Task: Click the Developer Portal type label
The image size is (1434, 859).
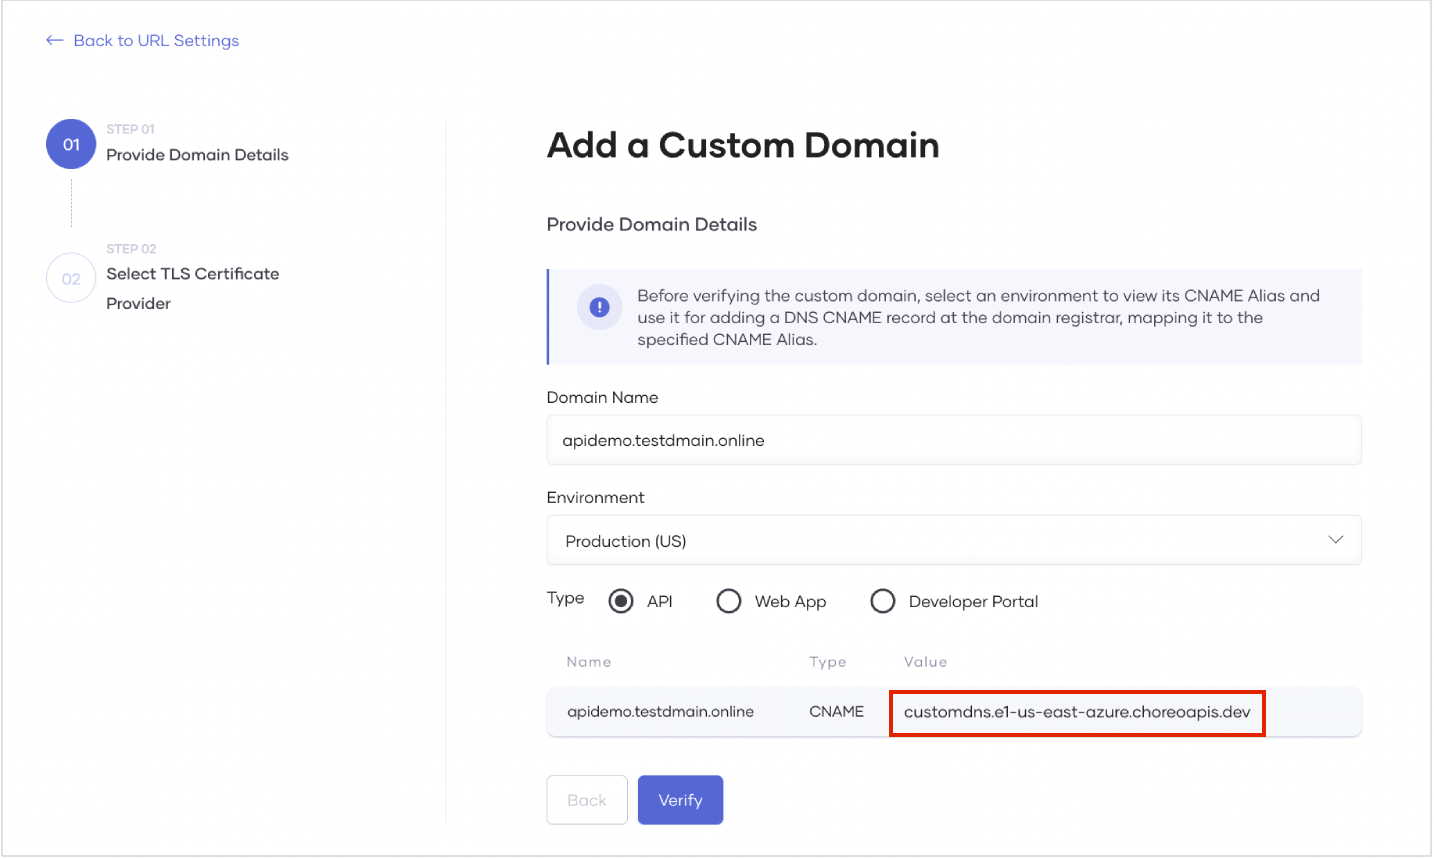Action: pyautogui.click(x=973, y=601)
